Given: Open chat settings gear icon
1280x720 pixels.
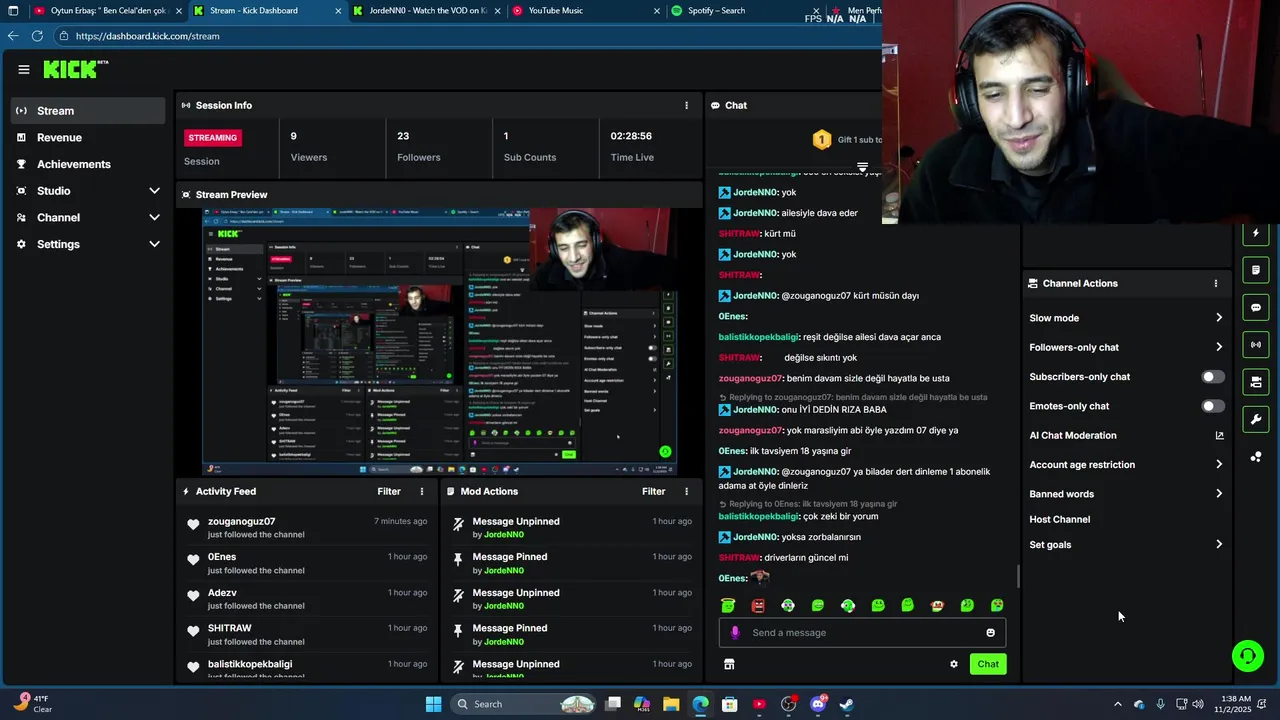Looking at the screenshot, I should [954, 664].
